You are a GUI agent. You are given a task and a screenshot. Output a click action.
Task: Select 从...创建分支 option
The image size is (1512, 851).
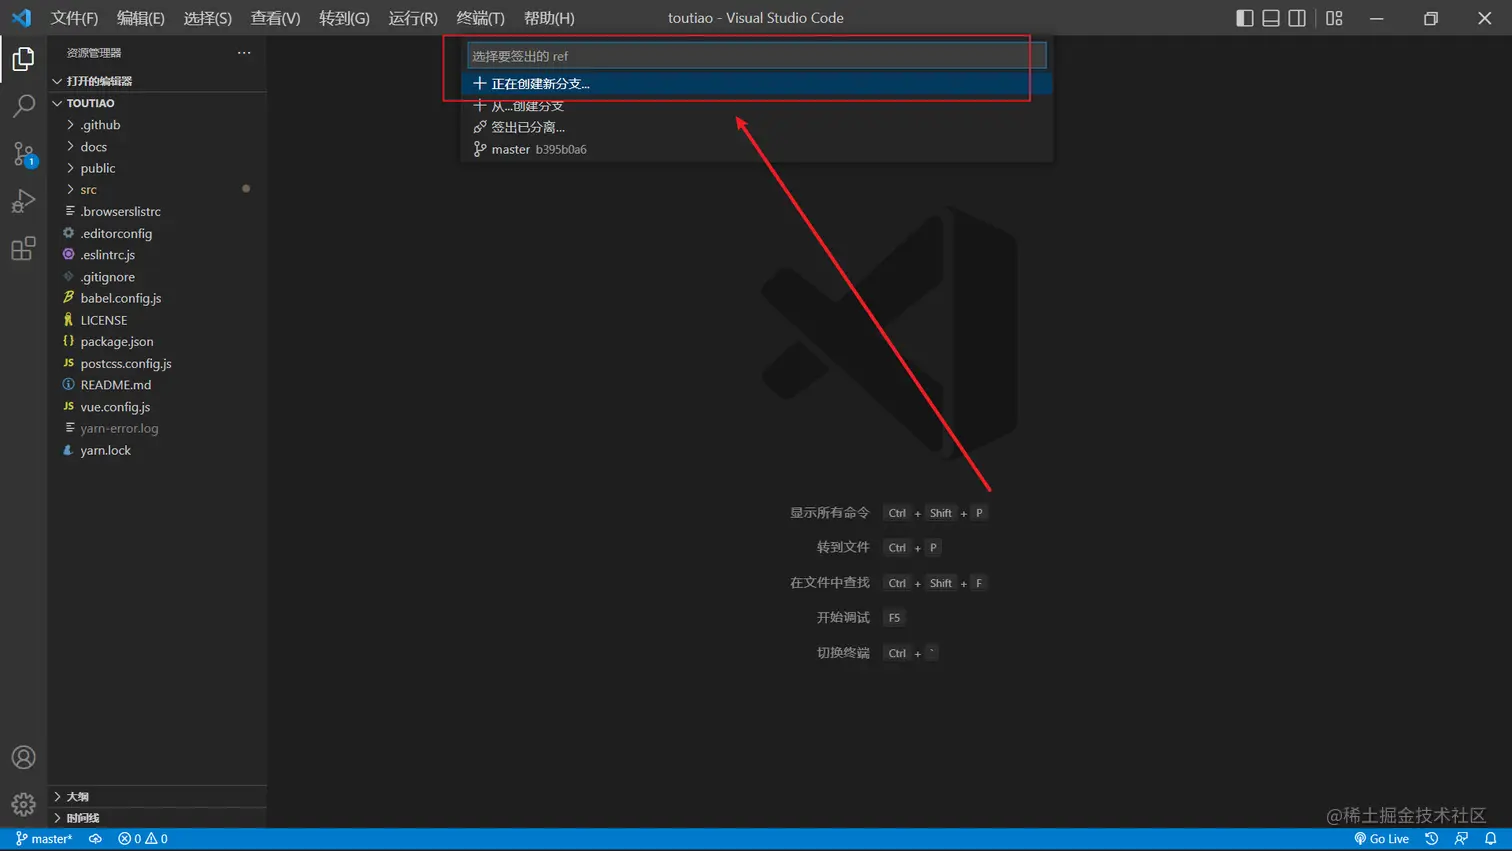[x=757, y=106]
